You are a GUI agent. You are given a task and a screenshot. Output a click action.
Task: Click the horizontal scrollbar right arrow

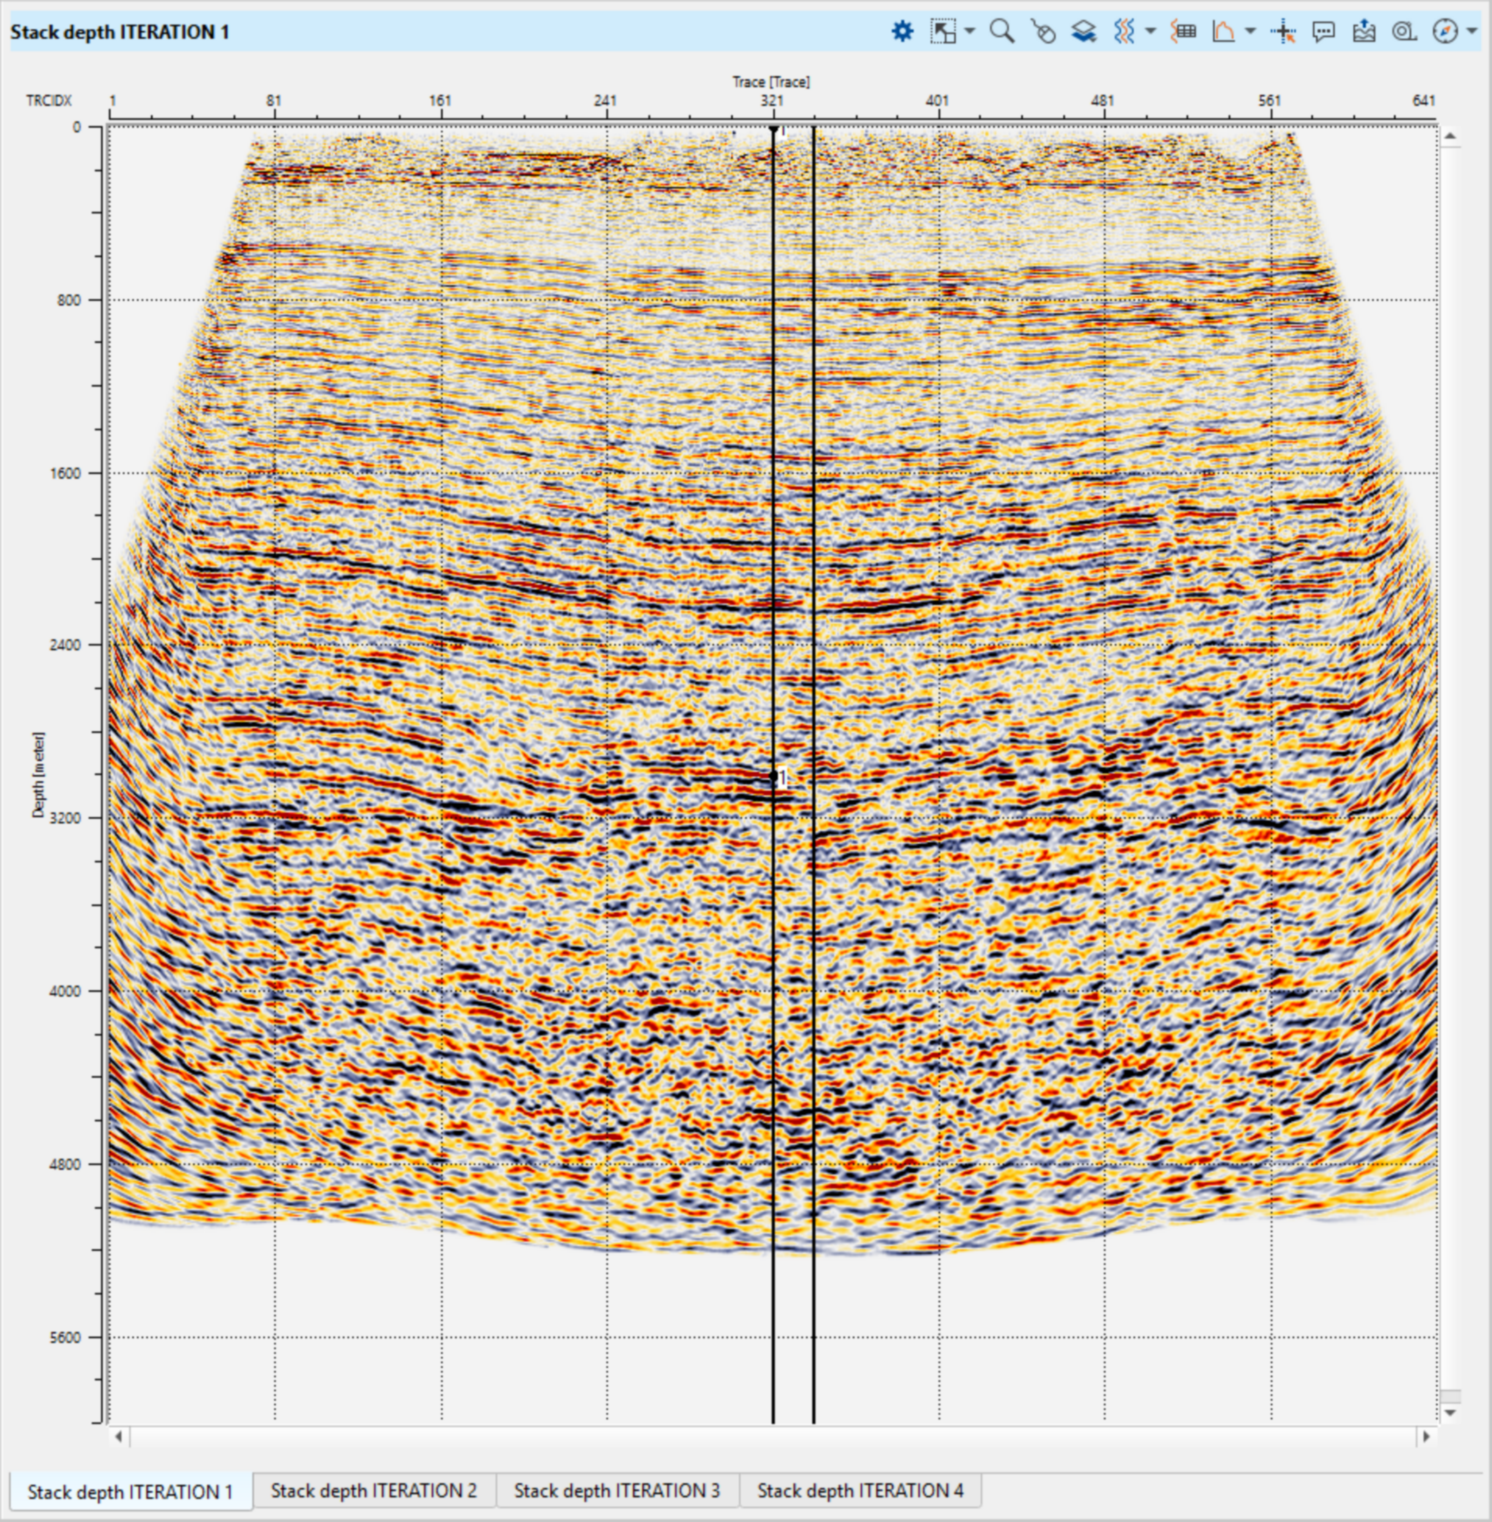[x=1426, y=1437]
